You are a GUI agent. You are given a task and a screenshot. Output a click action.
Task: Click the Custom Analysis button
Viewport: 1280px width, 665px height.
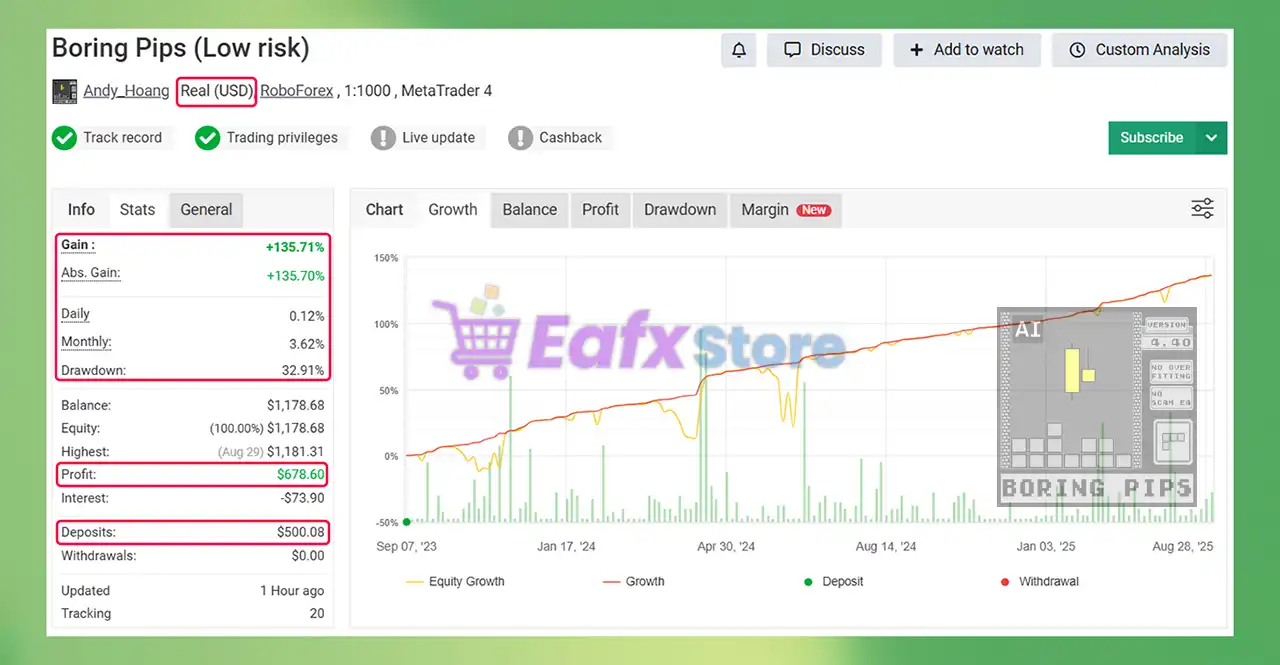click(x=1139, y=50)
